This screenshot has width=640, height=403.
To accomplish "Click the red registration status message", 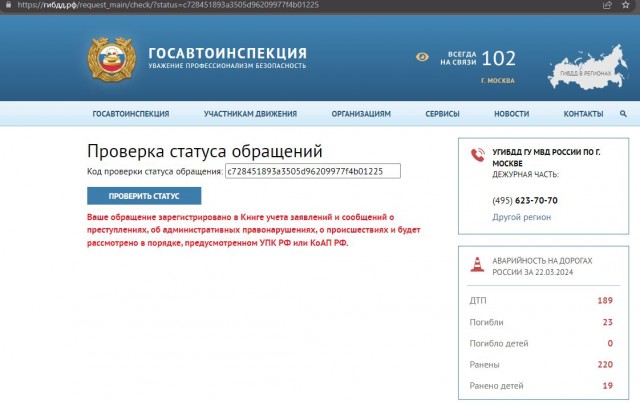I will pos(253,230).
